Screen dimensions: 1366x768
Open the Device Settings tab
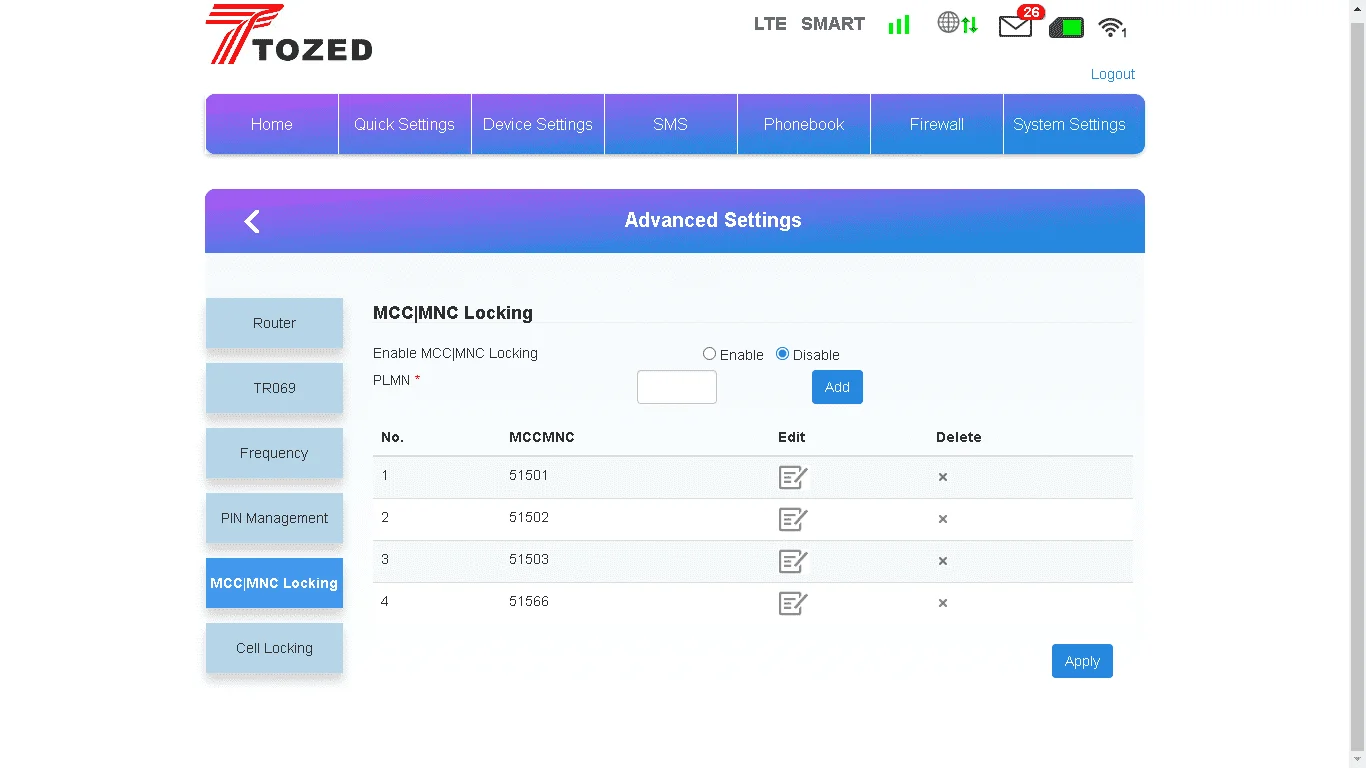coord(538,124)
